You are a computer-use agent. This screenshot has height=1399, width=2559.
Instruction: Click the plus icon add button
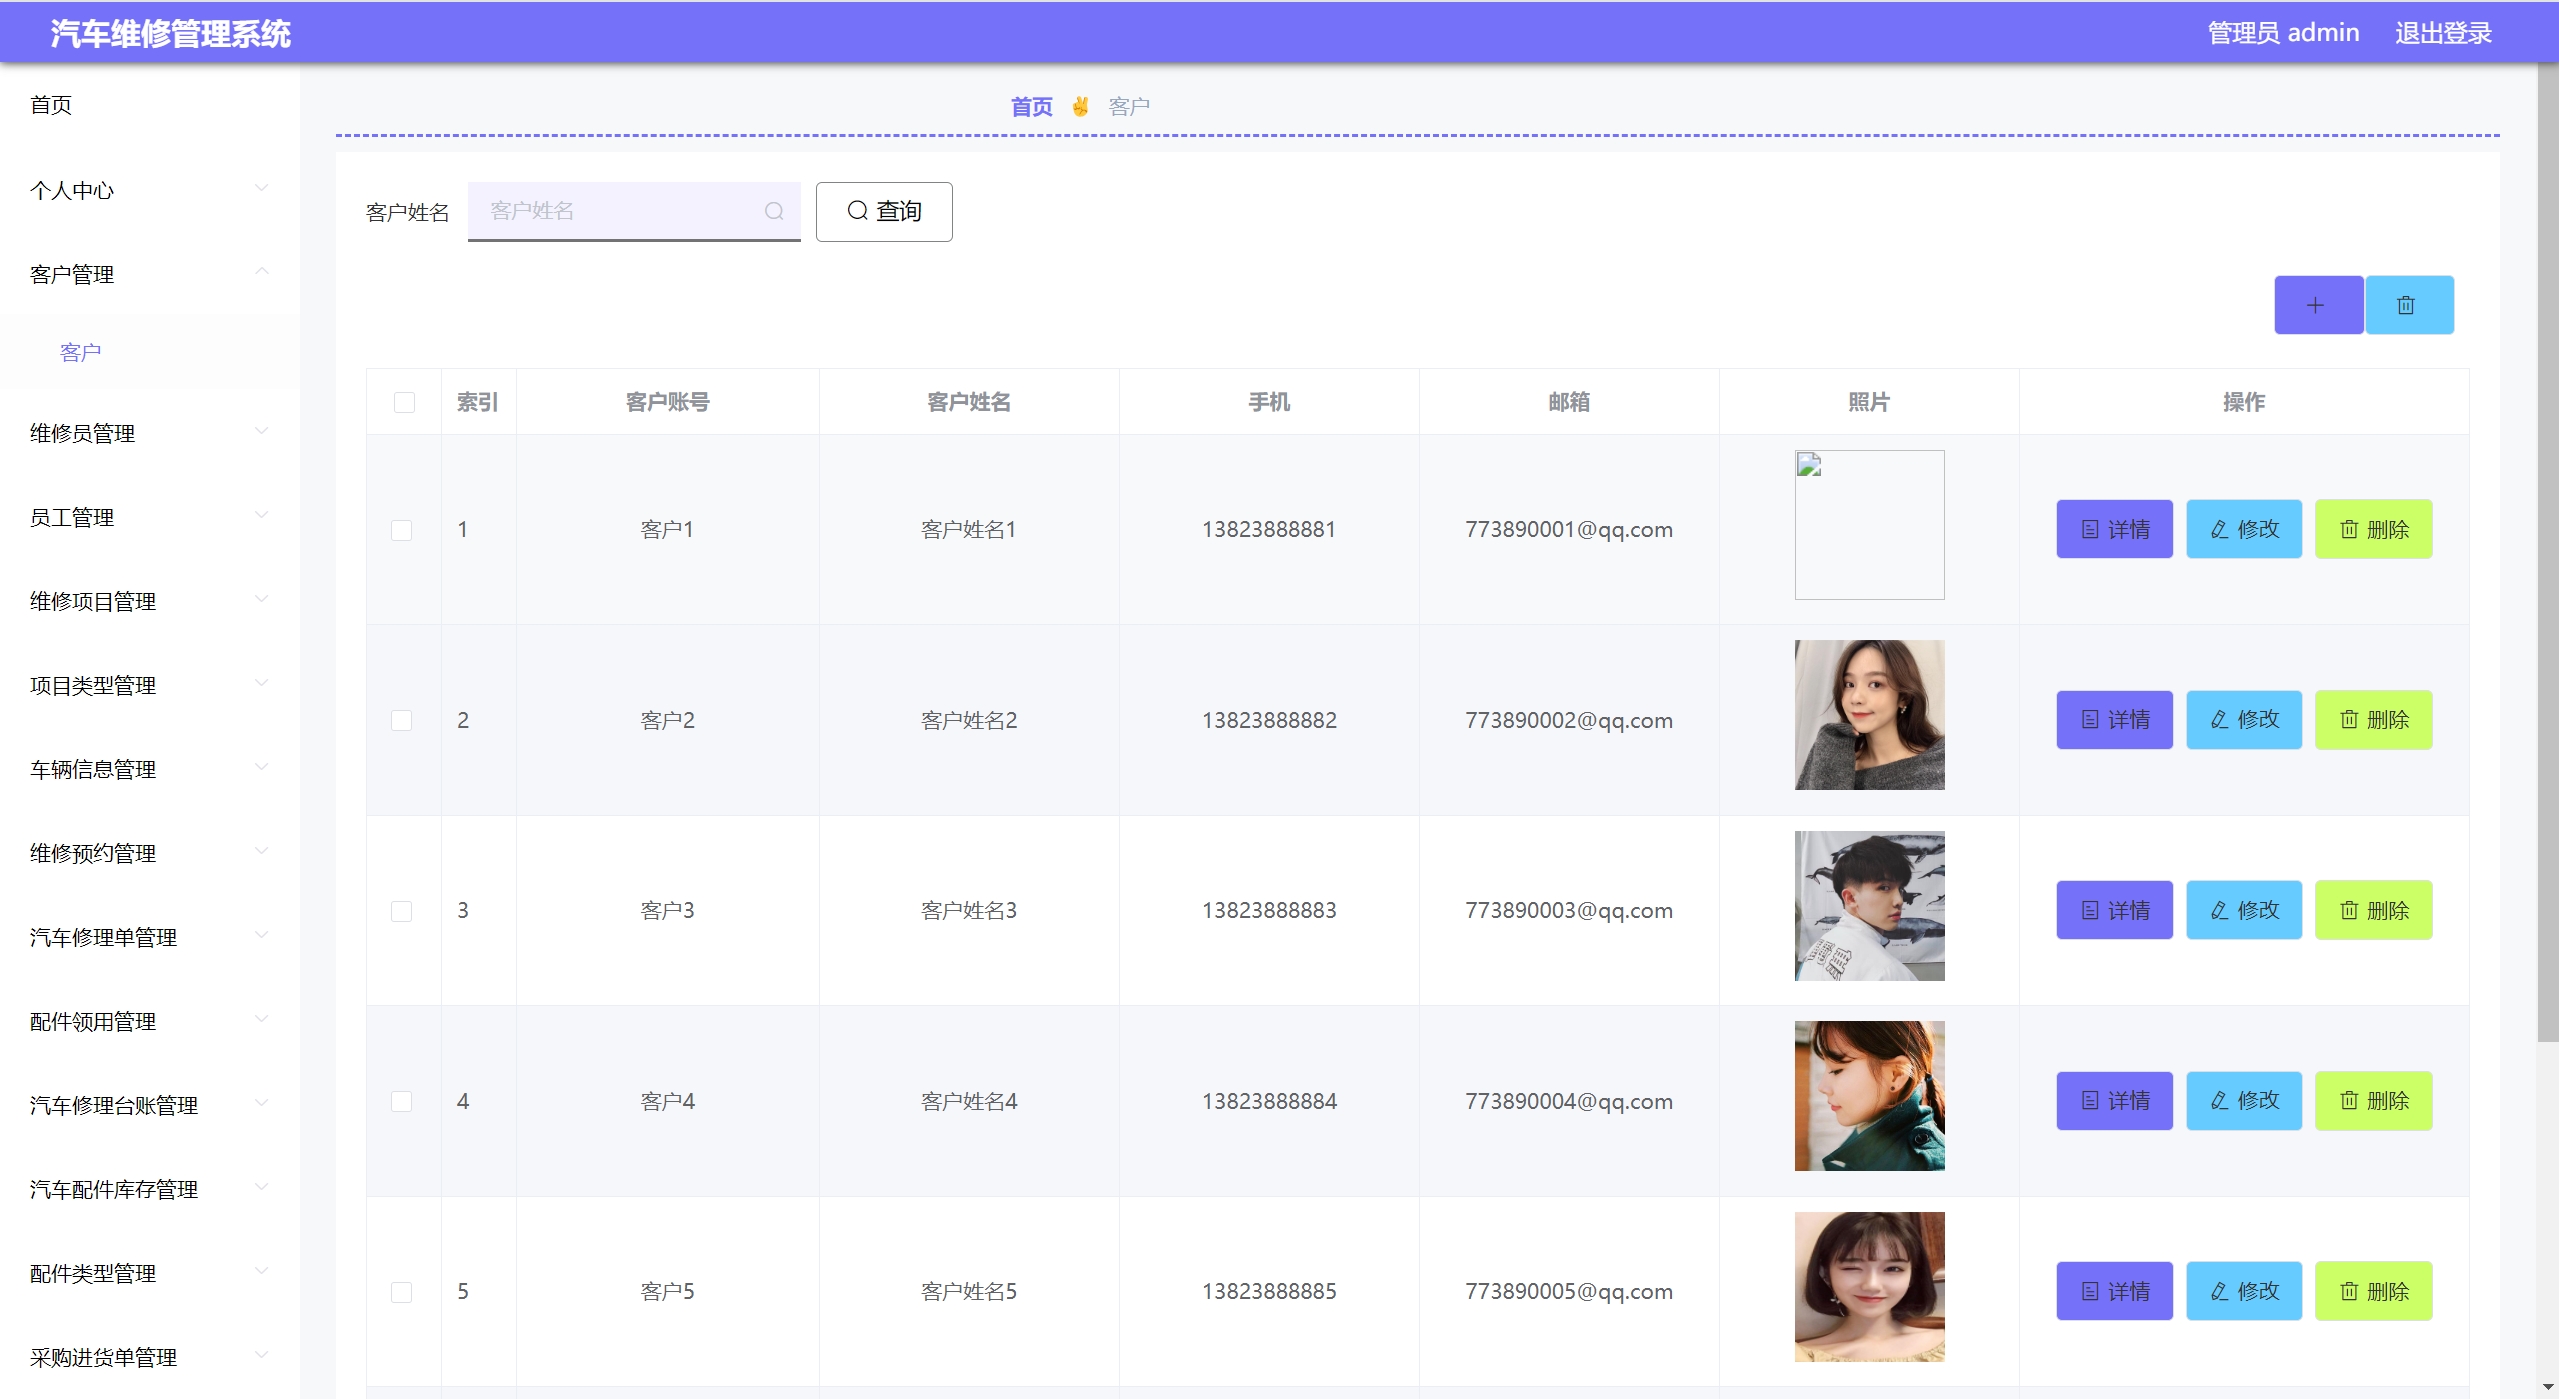coord(2317,306)
